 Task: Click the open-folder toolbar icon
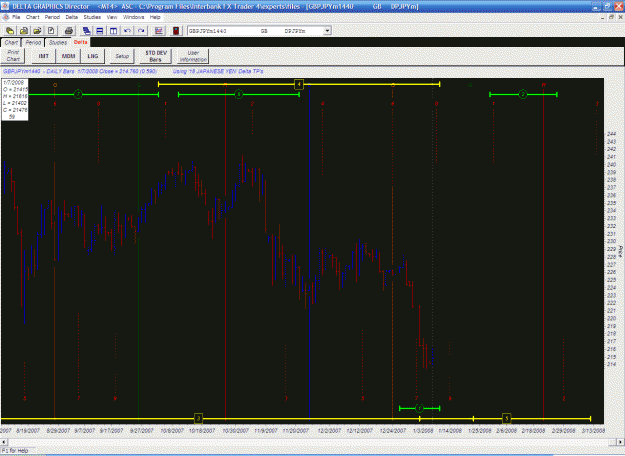[x=37, y=31]
